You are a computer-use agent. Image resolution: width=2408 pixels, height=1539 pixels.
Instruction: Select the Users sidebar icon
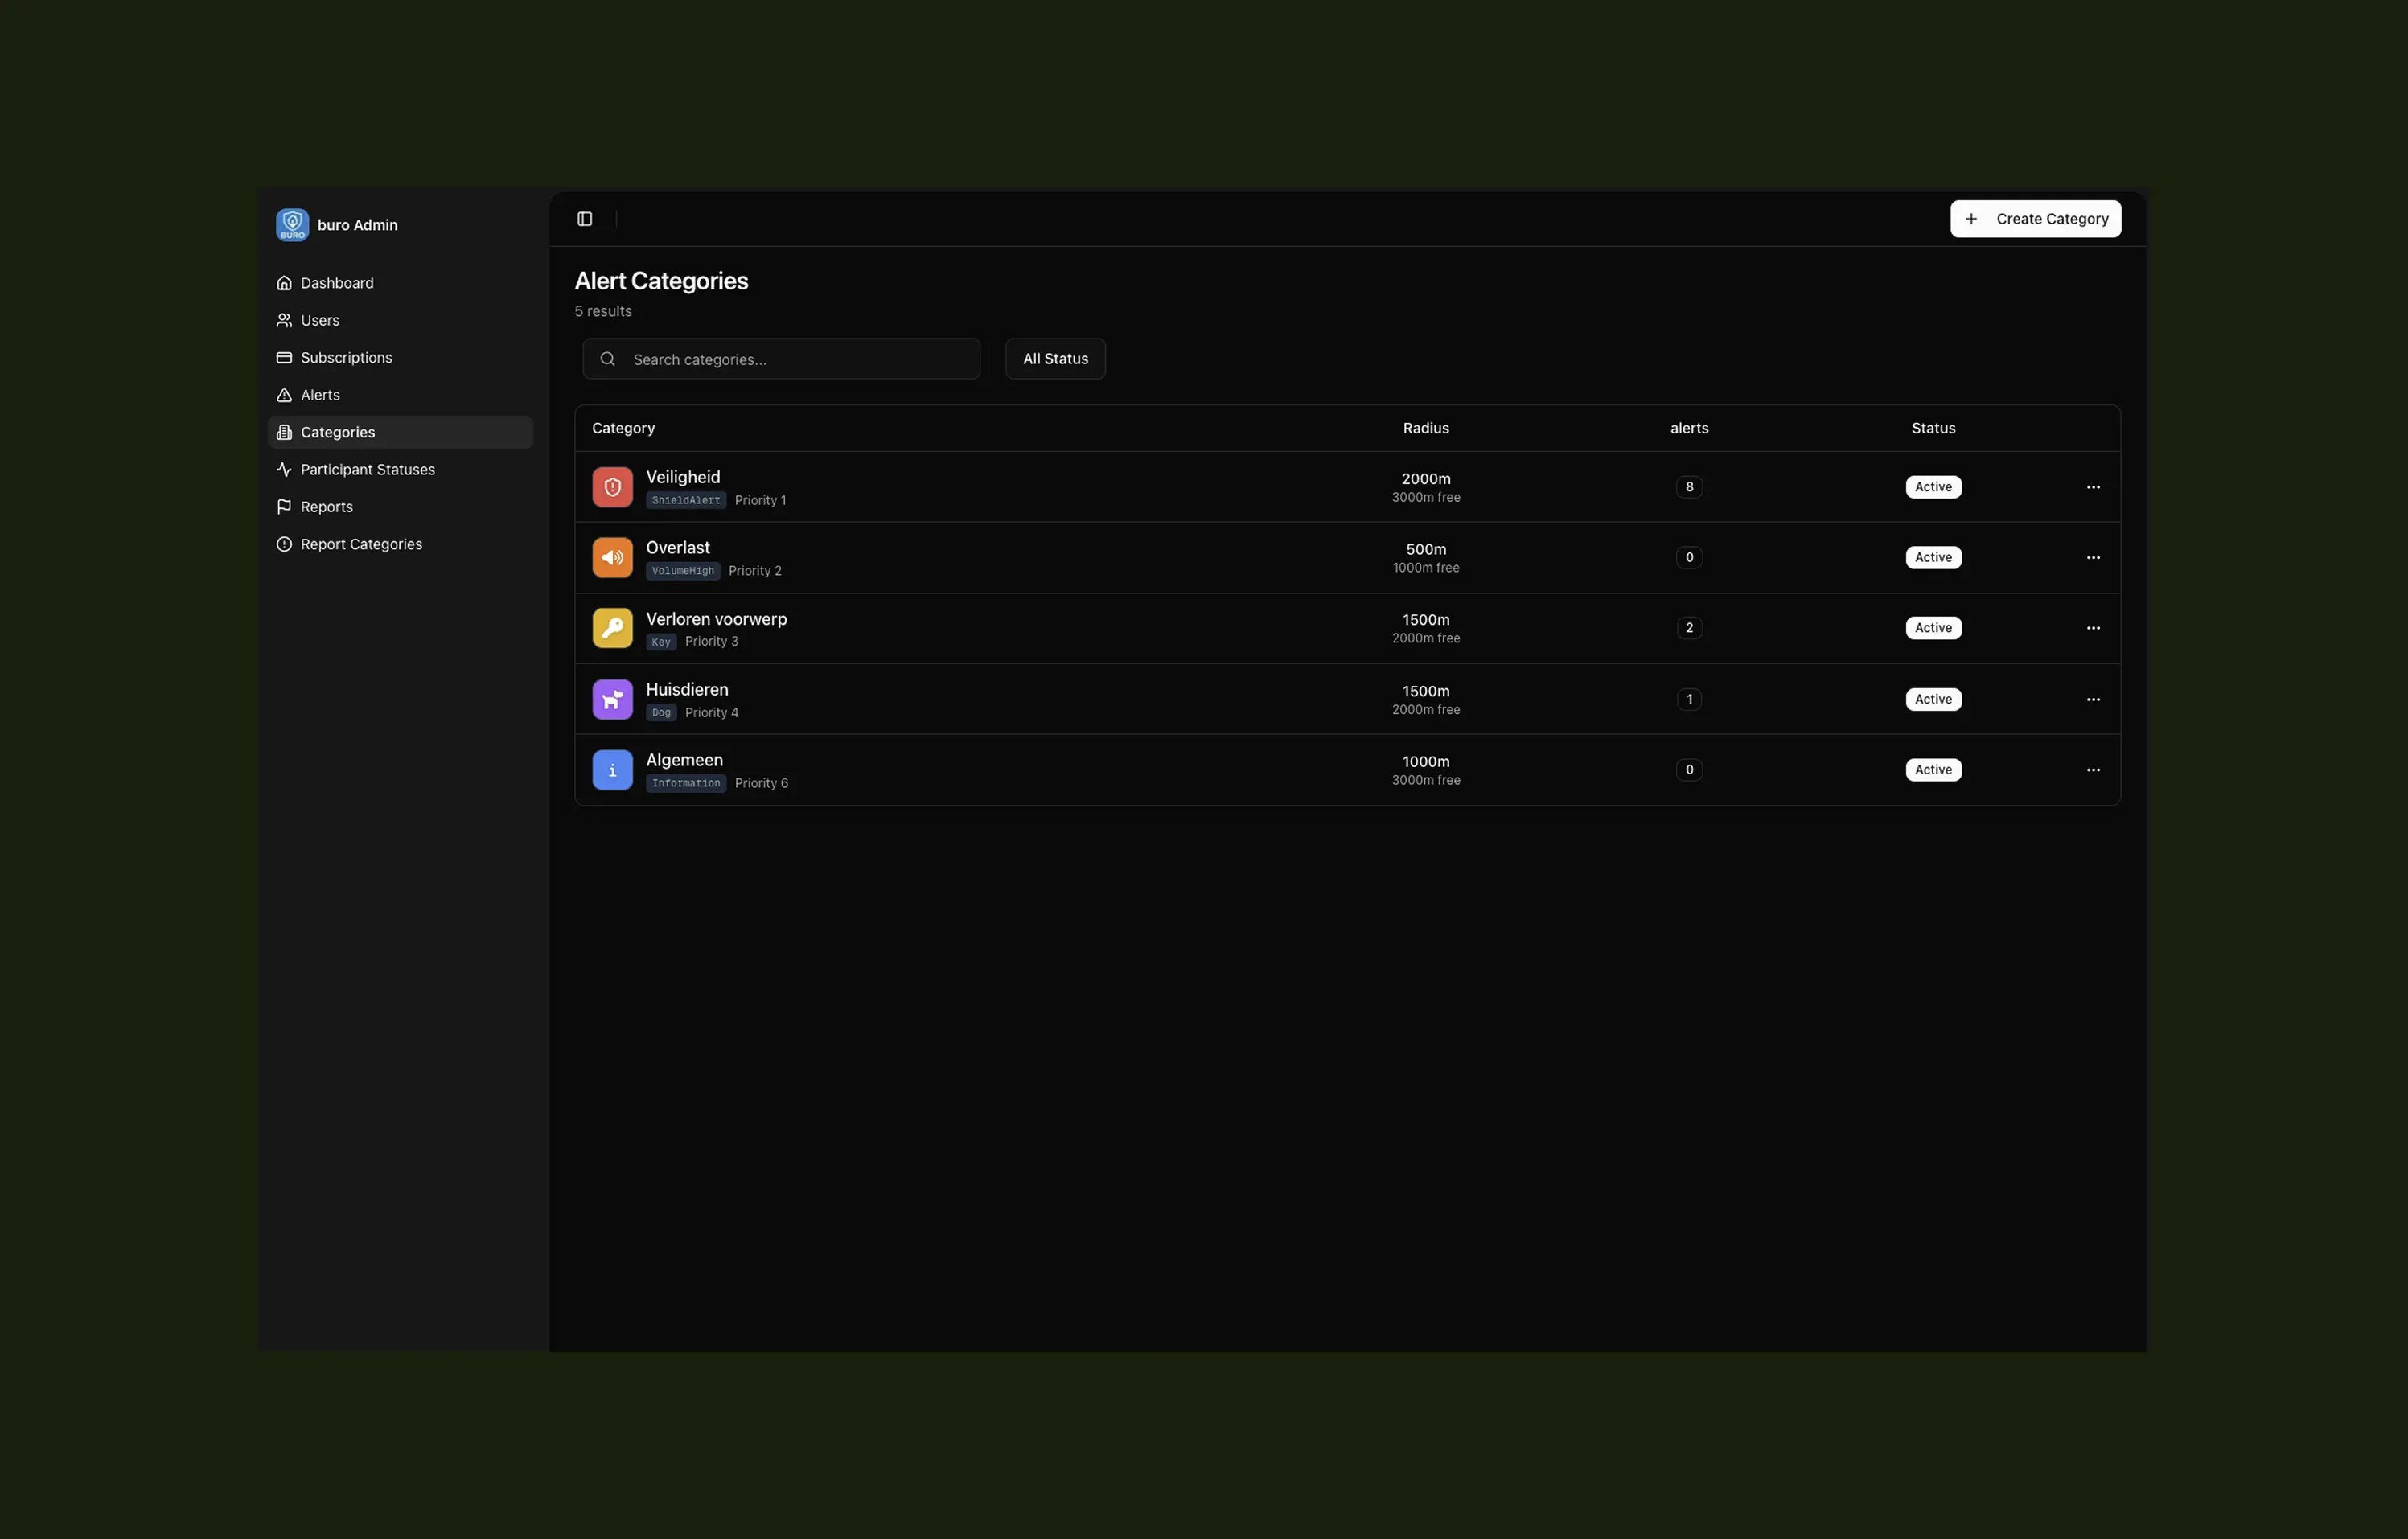[x=284, y=320]
